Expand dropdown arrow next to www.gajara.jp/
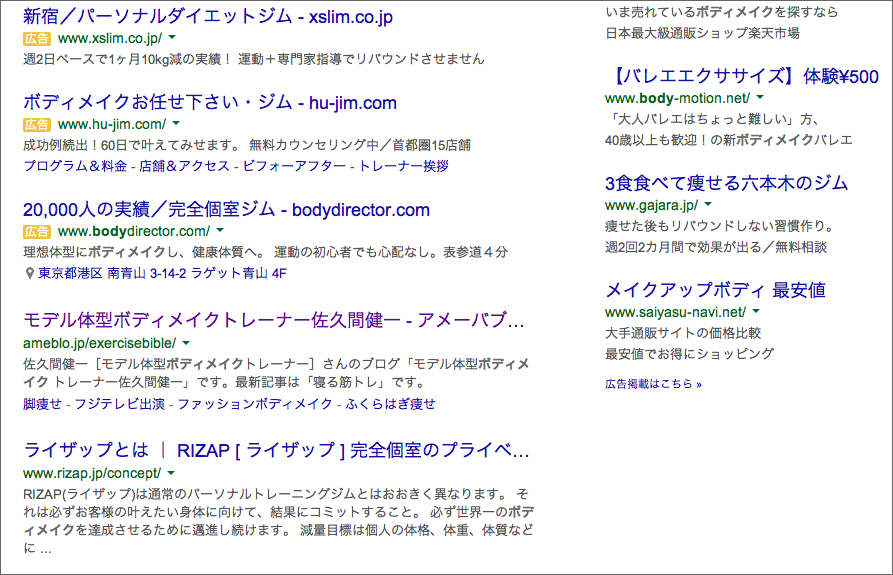The width and height of the screenshot is (893, 575). [708, 204]
